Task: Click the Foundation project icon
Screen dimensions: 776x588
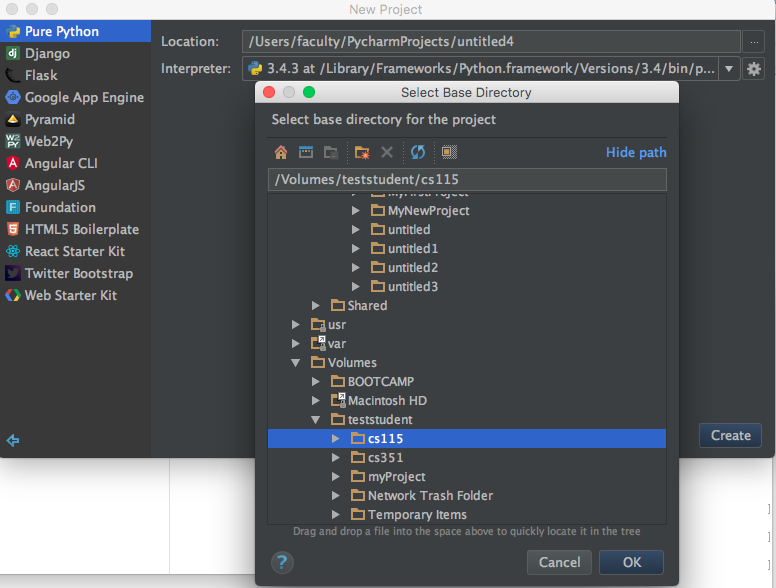Action: pyautogui.click(x=12, y=207)
